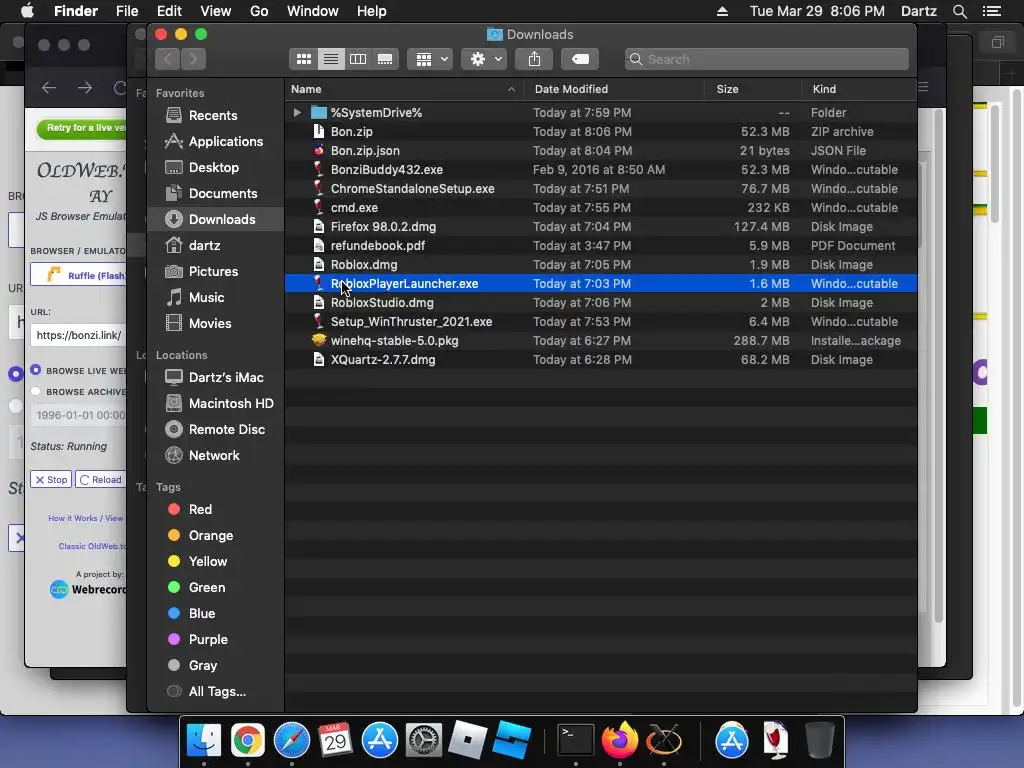Open Spotlight search in menu bar
The height and width of the screenshot is (768, 1024).
pyautogui.click(x=959, y=11)
